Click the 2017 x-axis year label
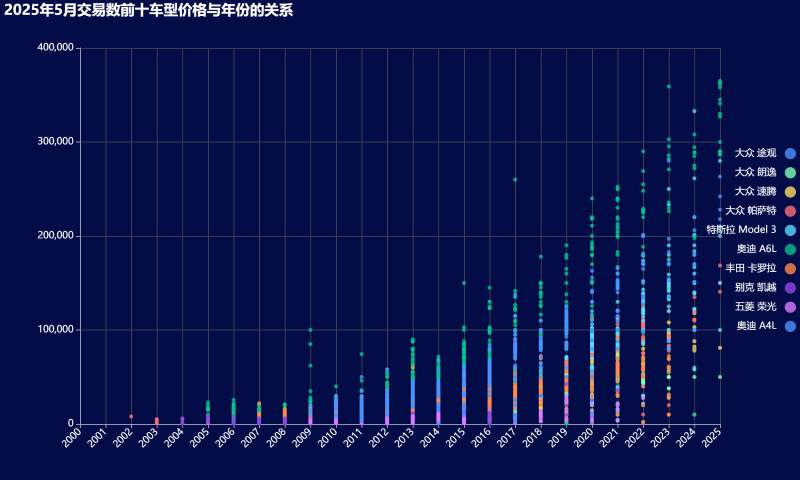This screenshot has width=800, height=480. pos(507,437)
